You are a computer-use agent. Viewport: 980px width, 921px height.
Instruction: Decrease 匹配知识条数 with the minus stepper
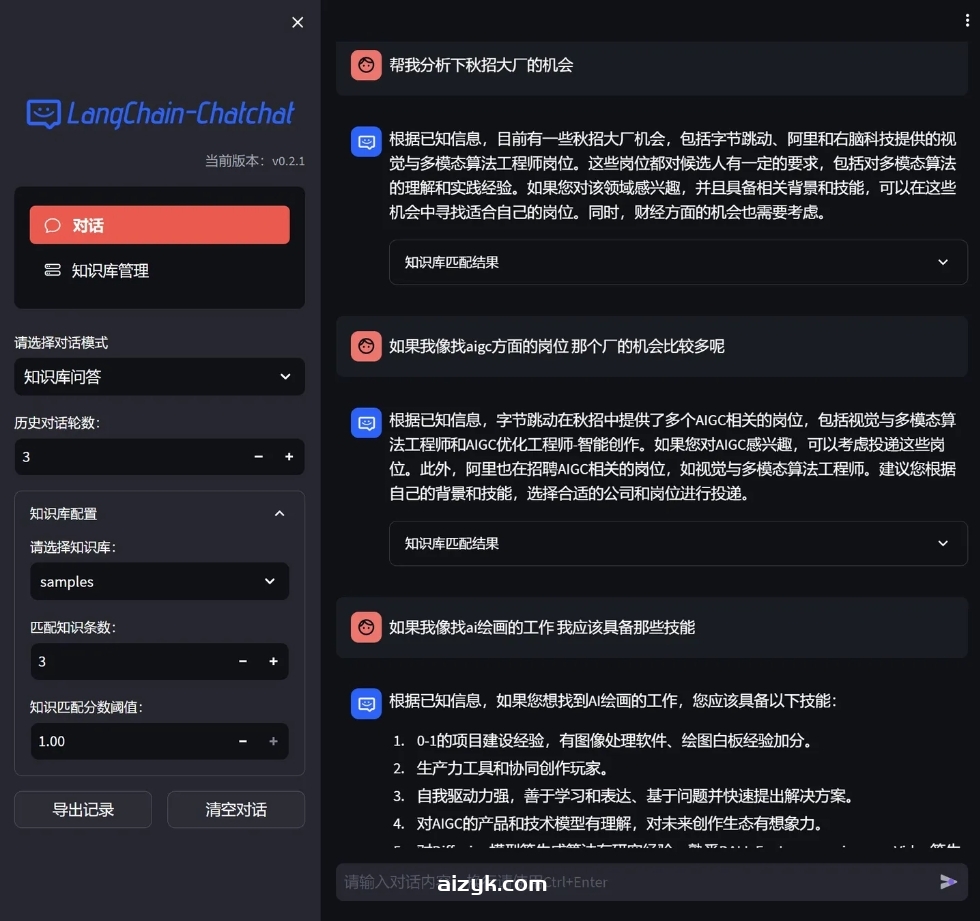(x=242, y=661)
